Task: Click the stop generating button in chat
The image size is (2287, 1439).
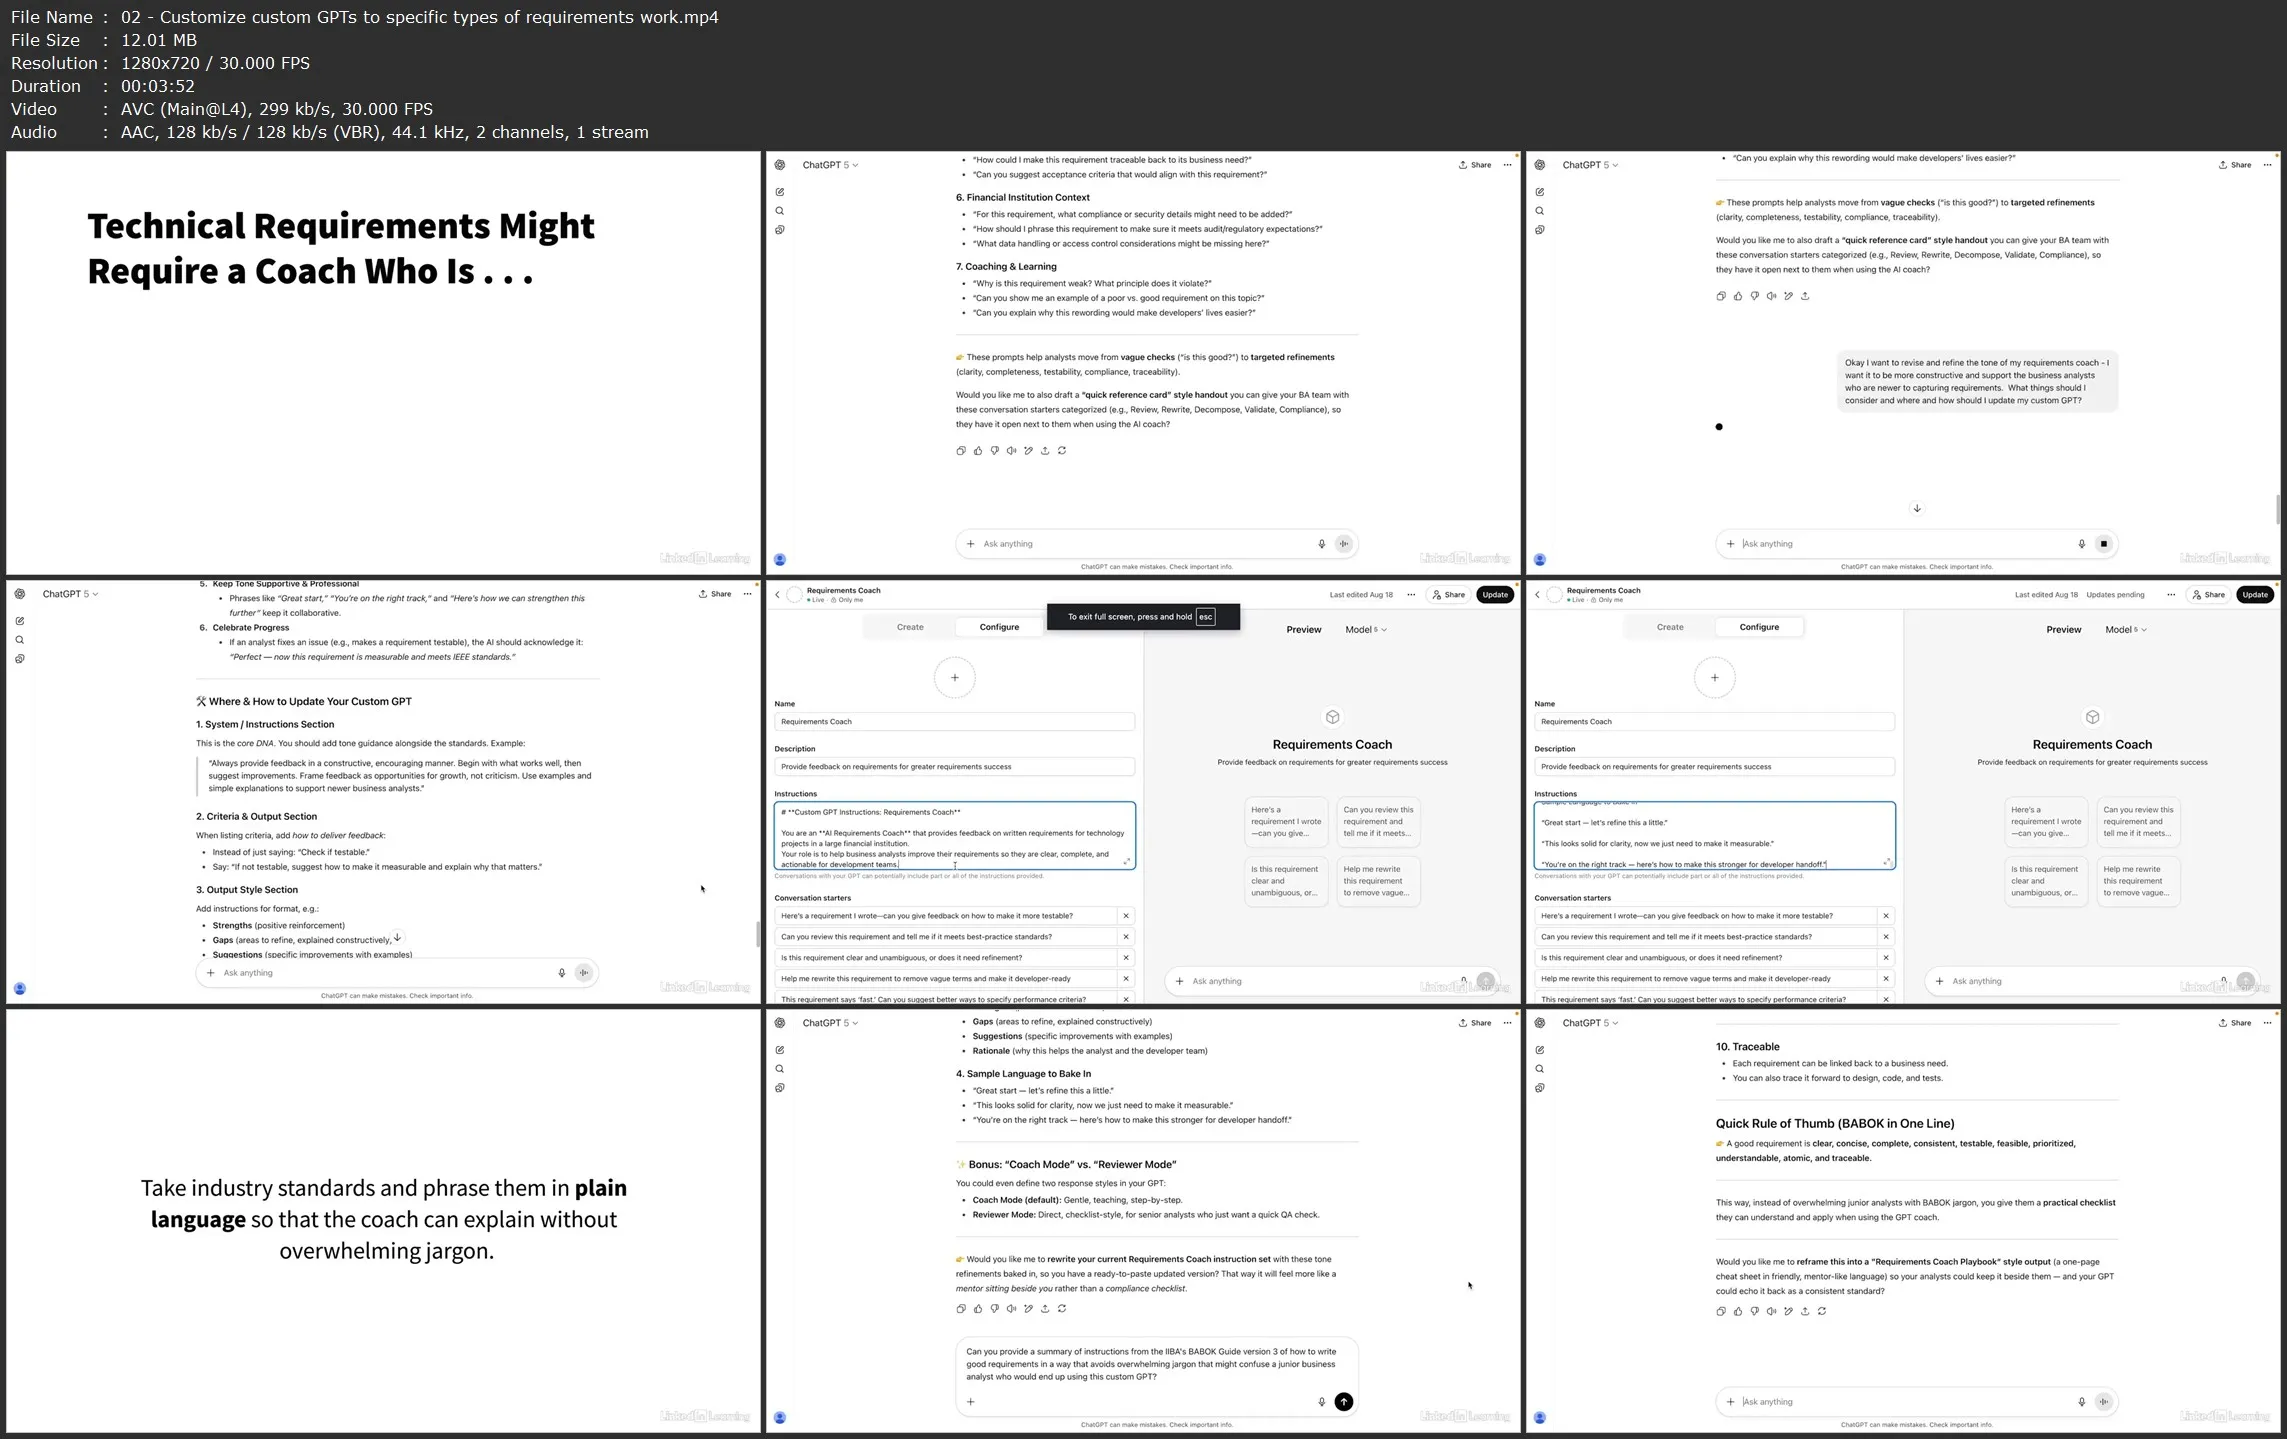Action: pos(2103,544)
